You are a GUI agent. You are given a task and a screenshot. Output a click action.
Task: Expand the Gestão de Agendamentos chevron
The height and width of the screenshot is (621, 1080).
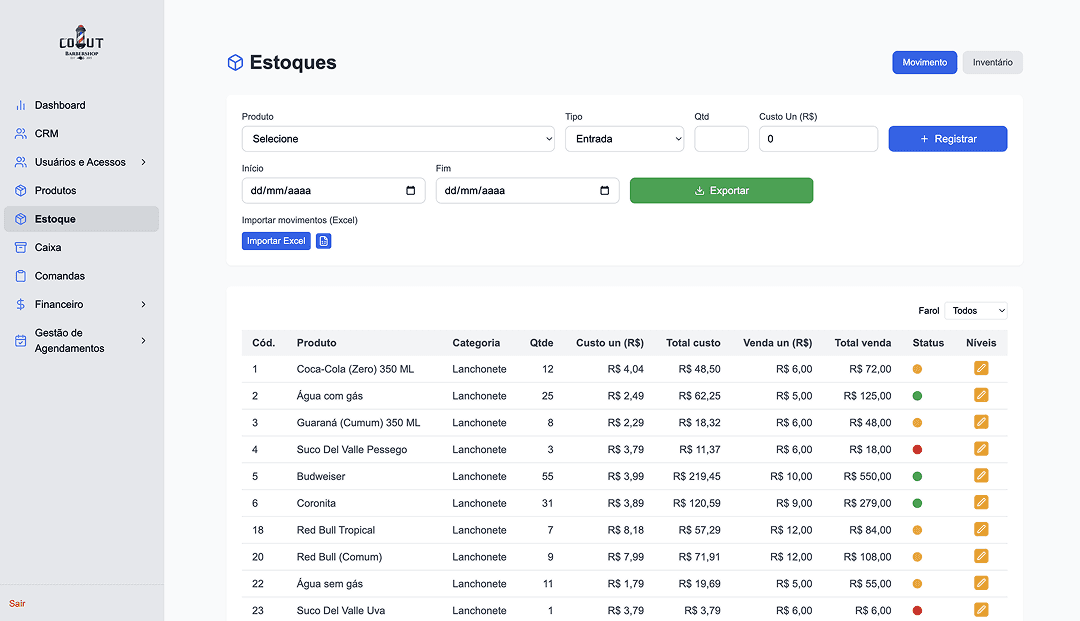pyautogui.click(x=143, y=341)
